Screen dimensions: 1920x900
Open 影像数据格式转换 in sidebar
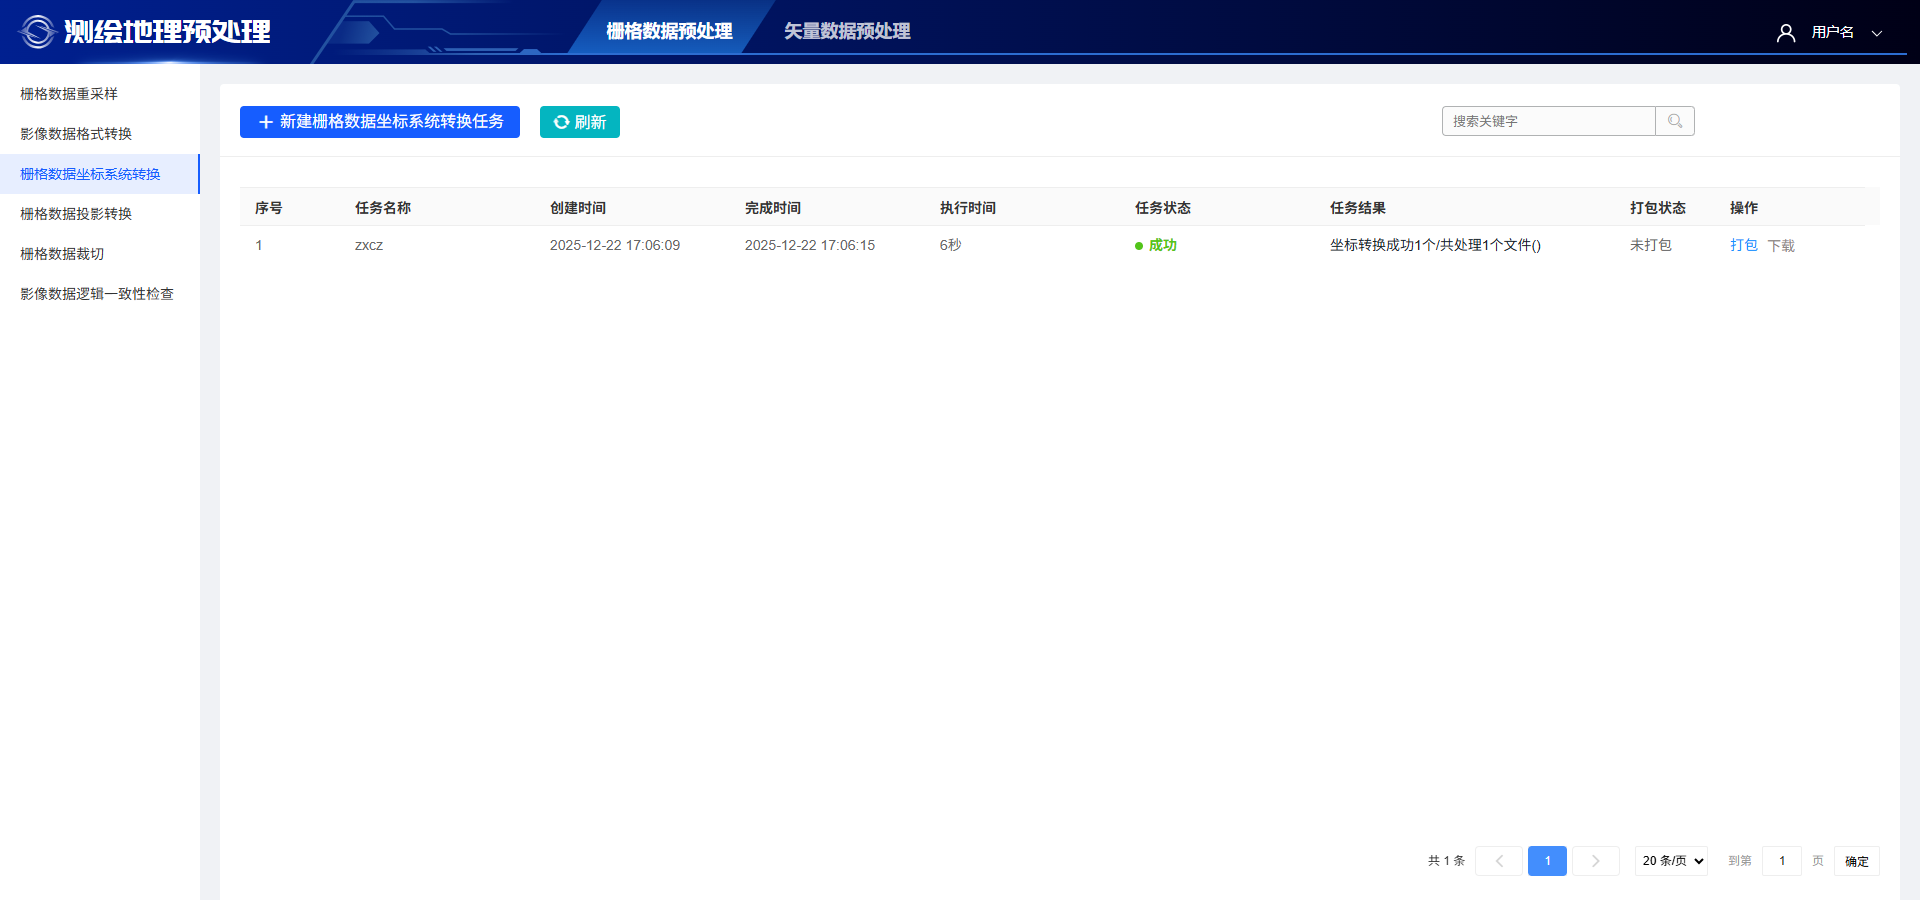click(76, 134)
